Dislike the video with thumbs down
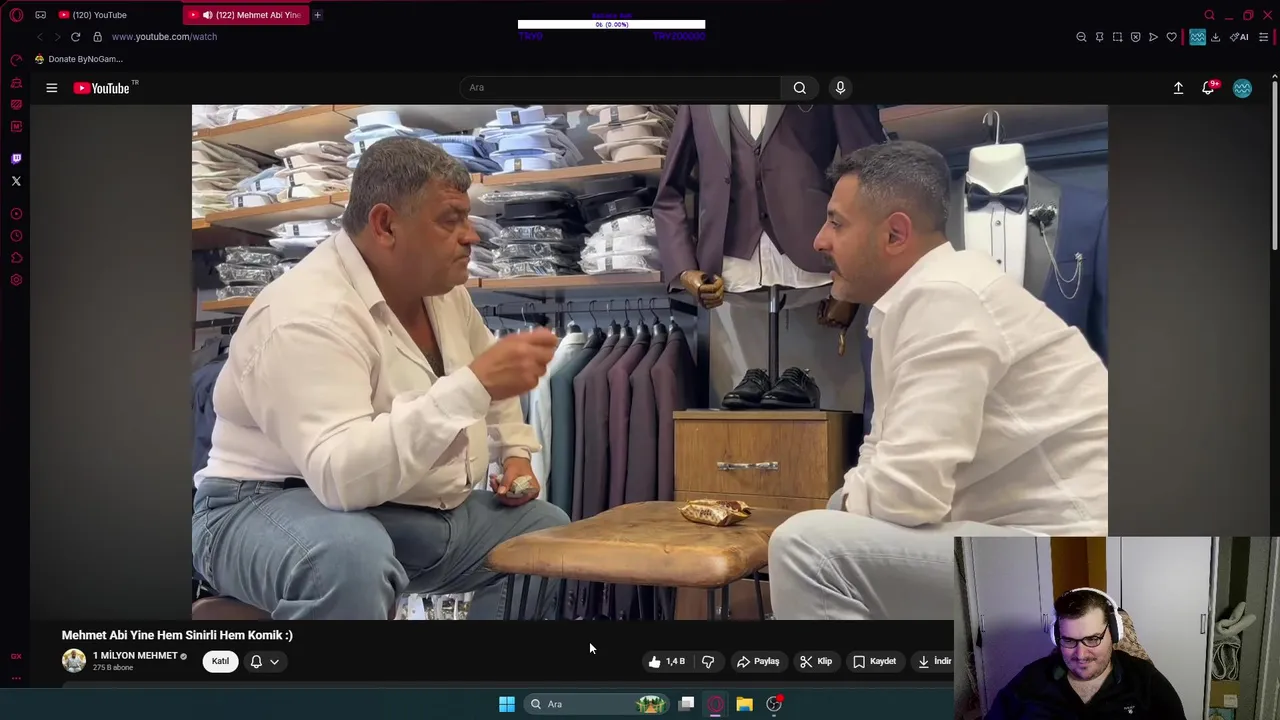Image resolution: width=1280 pixels, height=720 pixels. coord(708,661)
